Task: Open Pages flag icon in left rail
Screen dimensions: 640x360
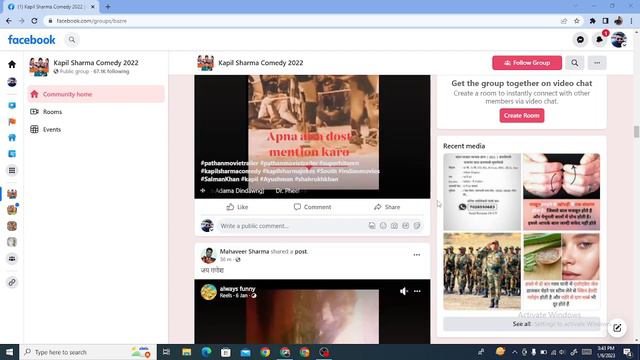Action: 12,122
